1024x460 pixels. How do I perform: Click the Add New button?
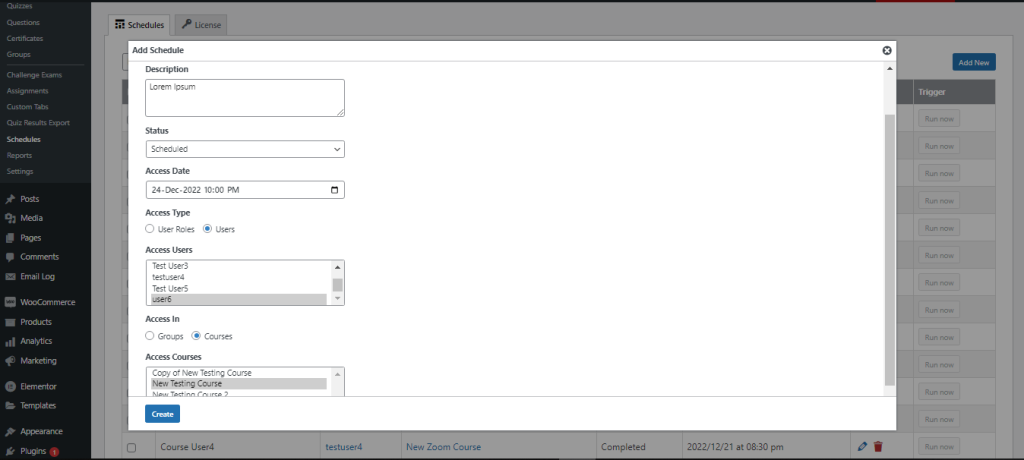(x=974, y=62)
